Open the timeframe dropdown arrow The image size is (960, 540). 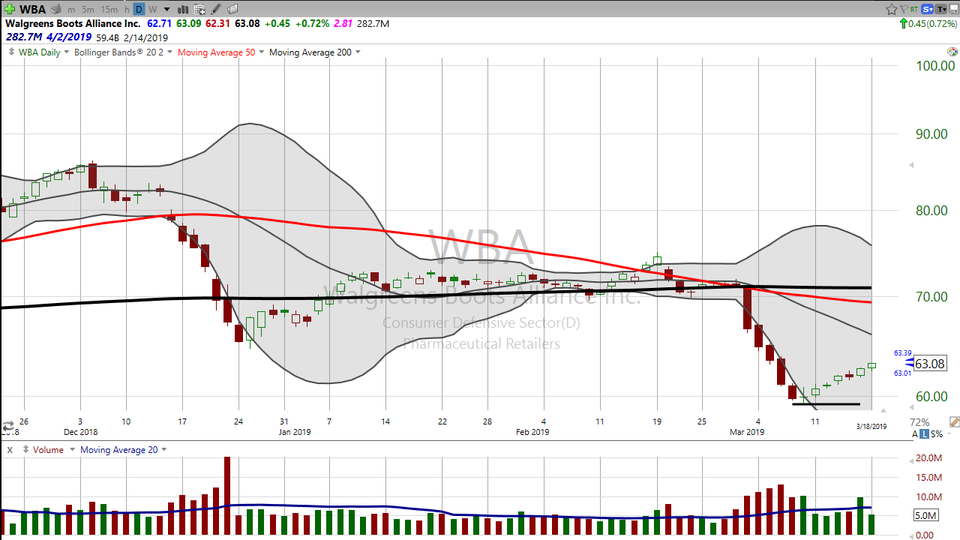[167, 10]
